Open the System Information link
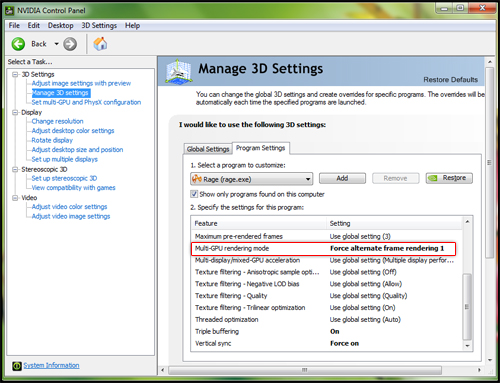This screenshot has width=500, height=383. click(51, 365)
